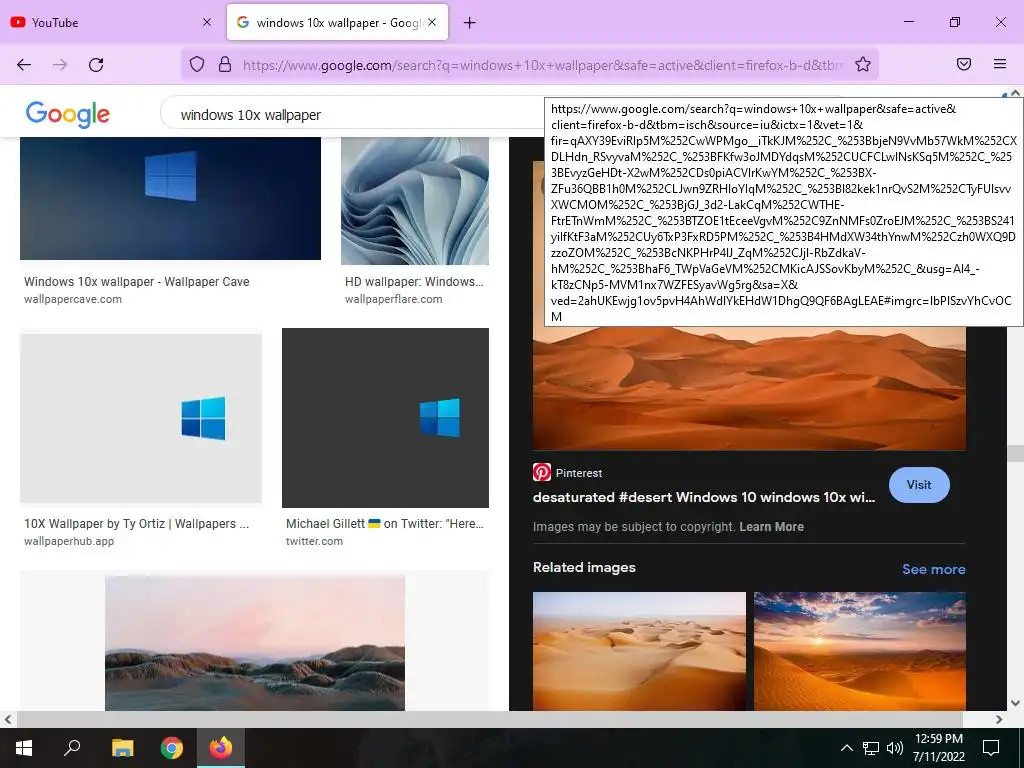The height and width of the screenshot is (768, 1024).
Task: Click the Google search box
Action: click(x=353, y=115)
